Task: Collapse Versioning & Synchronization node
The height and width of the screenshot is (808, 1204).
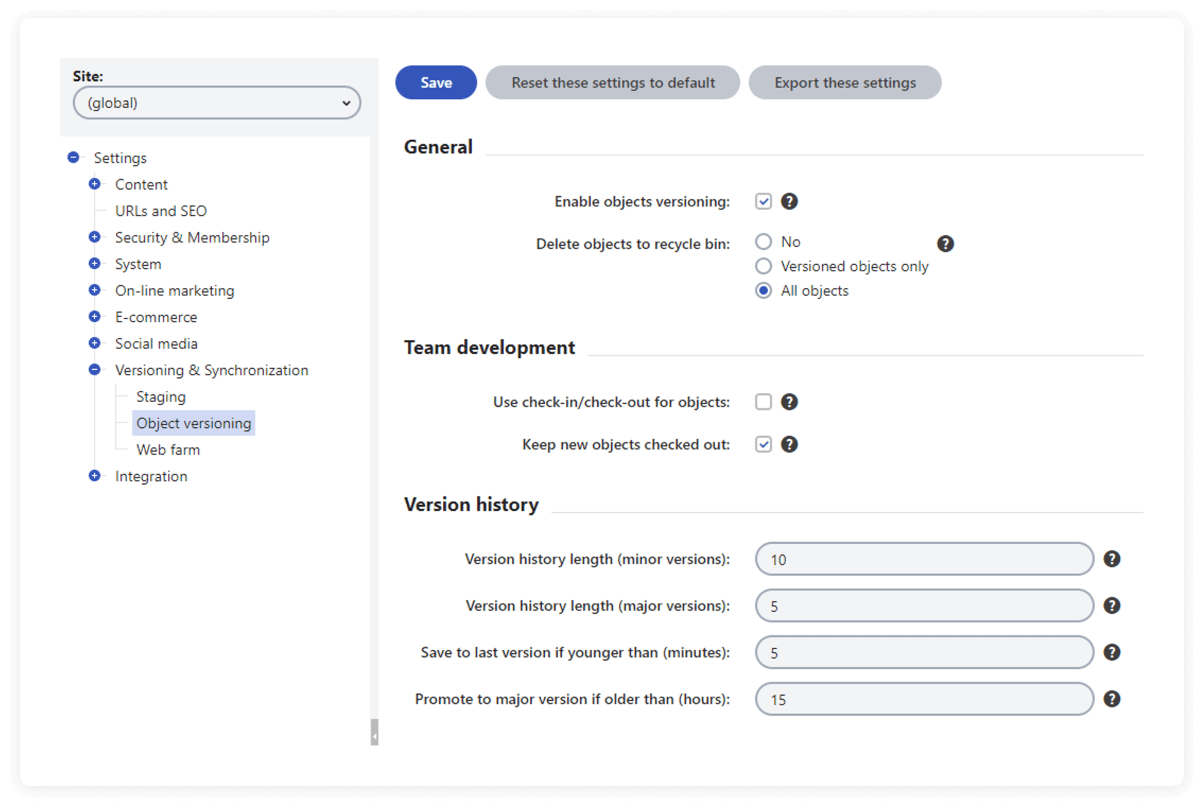Action: click(95, 369)
